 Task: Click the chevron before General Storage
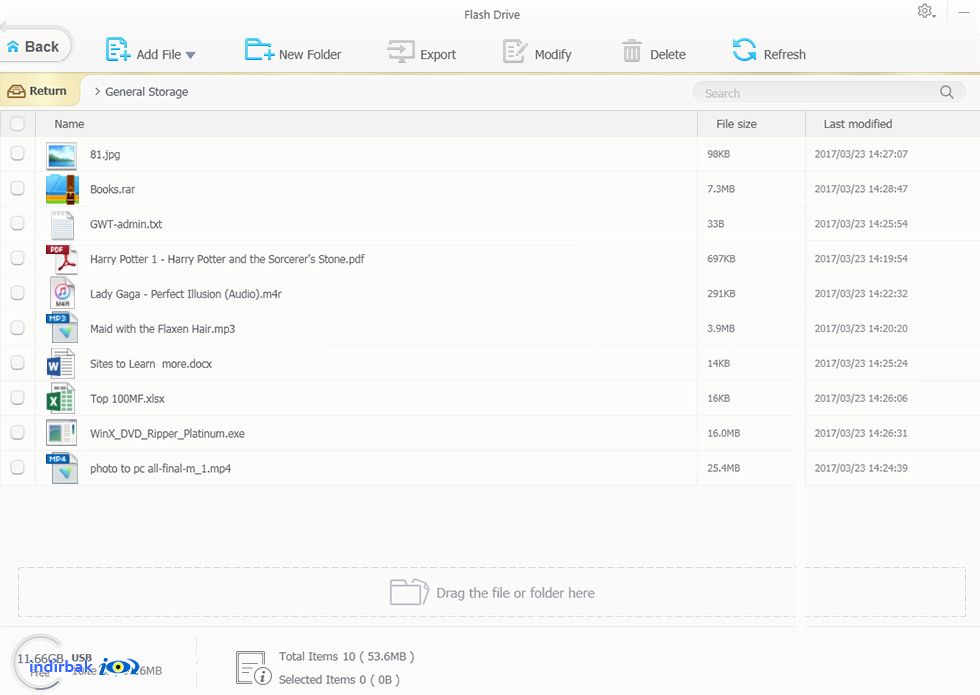(97, 91)
